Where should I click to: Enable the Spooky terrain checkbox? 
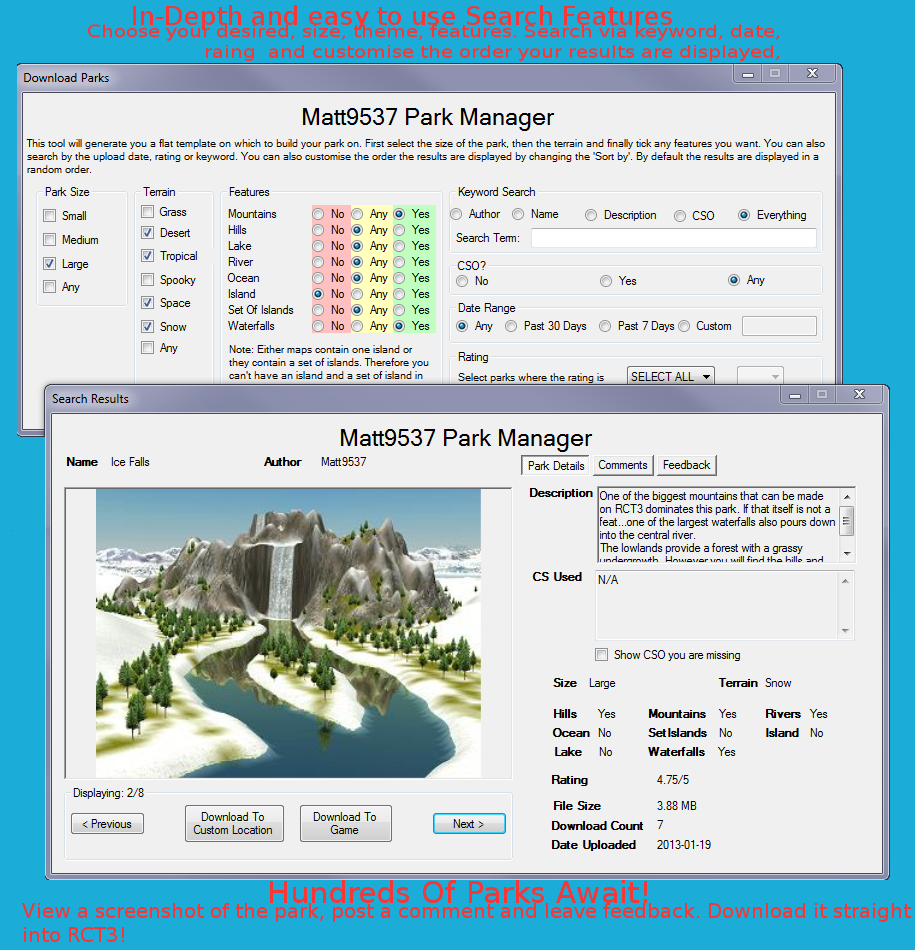click(147, 279)
